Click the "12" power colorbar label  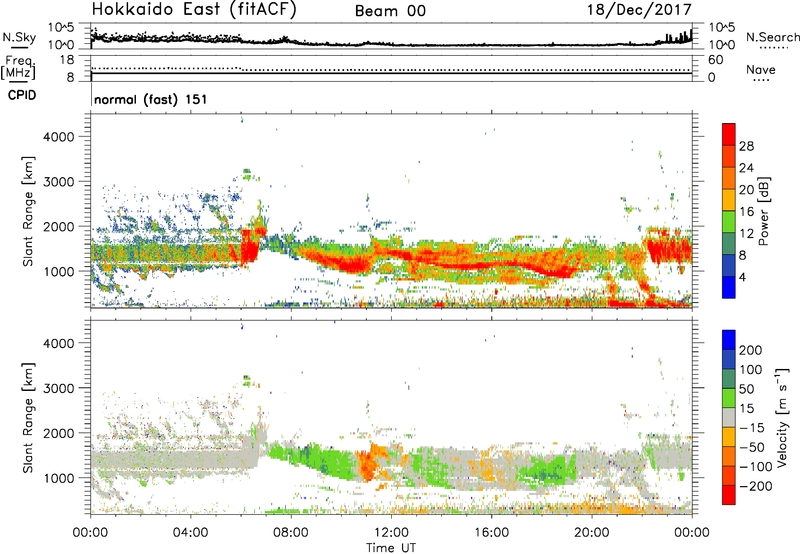(x=746, y=234)
